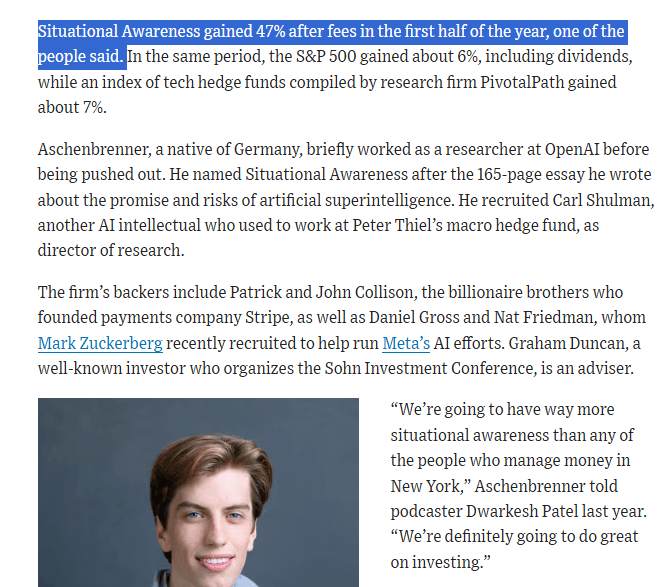Click the Aschenbrenner portrait photo
The width and height of the screenshot is (663, 587).
[x=198, y=492]
